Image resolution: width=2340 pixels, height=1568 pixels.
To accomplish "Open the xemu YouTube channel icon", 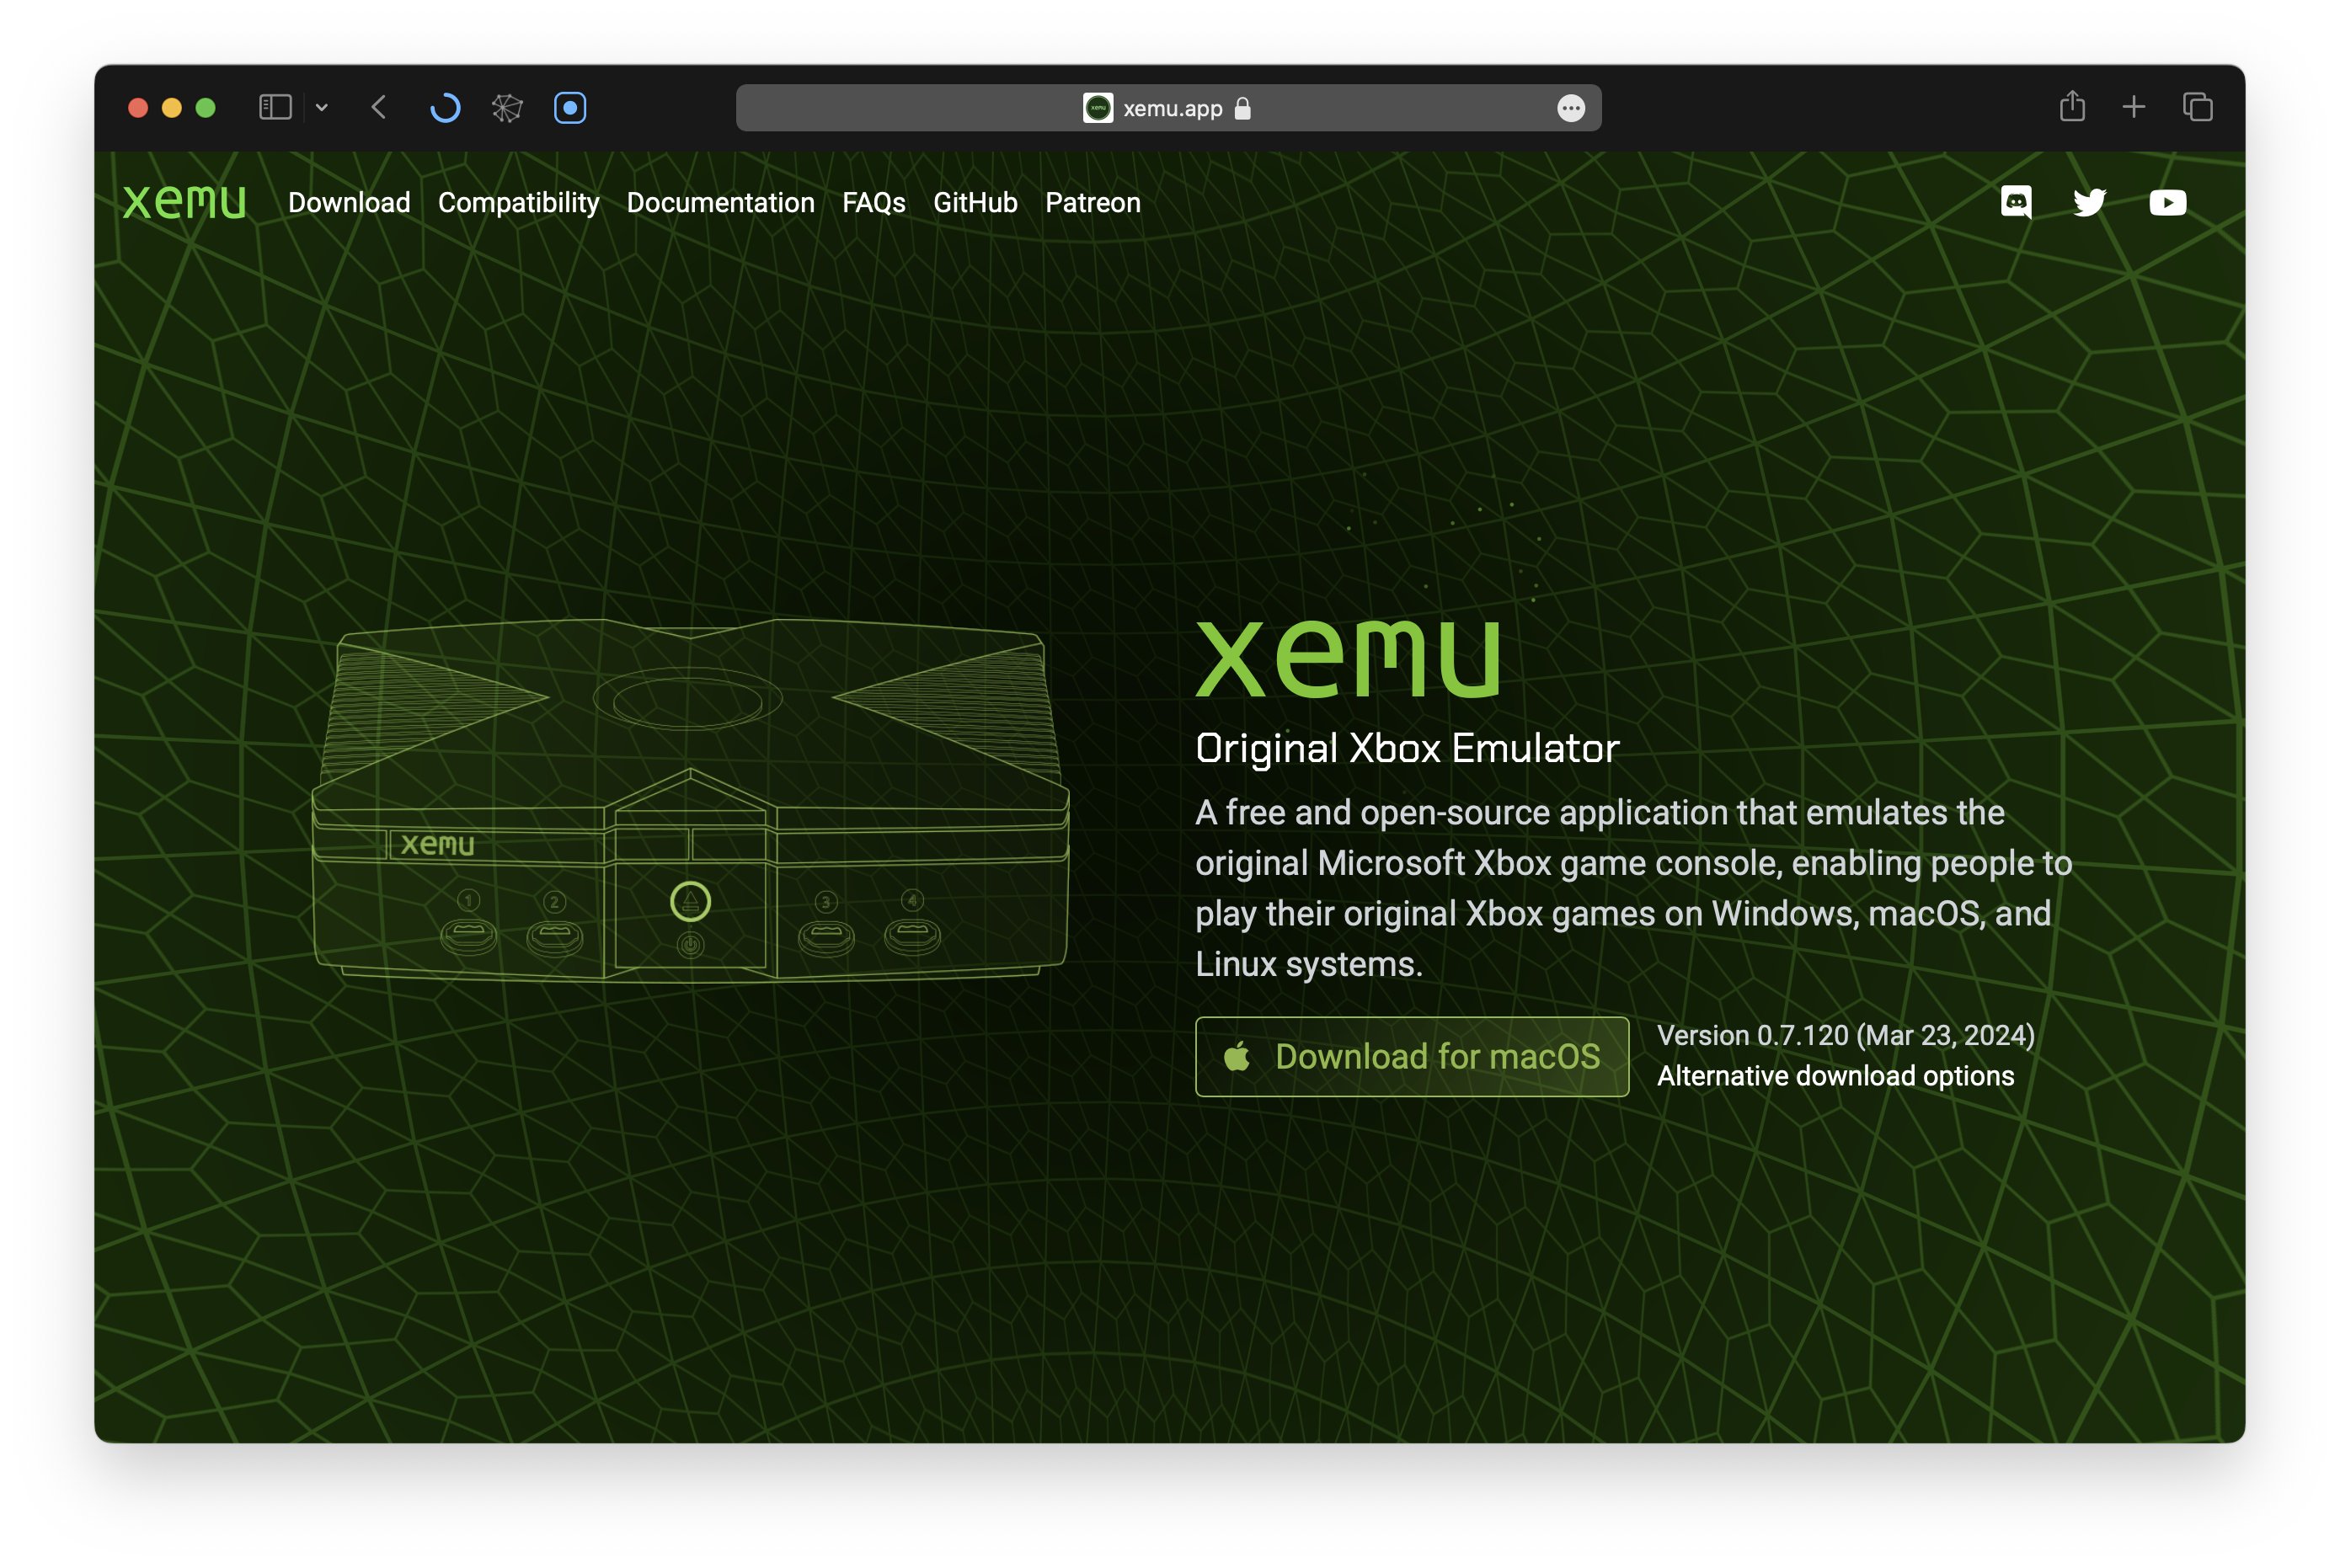I will 2167,203.
